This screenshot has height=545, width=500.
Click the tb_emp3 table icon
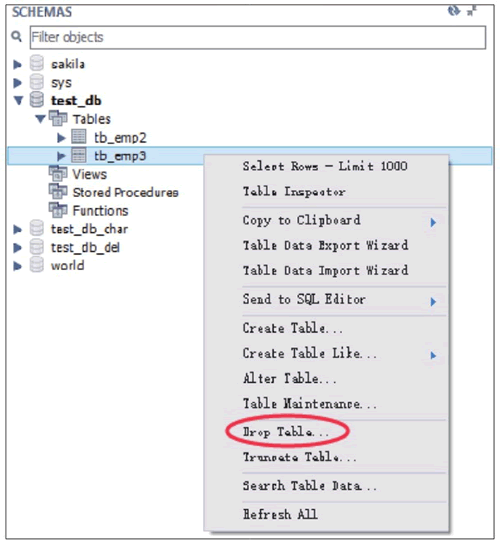tap(79, 155)
